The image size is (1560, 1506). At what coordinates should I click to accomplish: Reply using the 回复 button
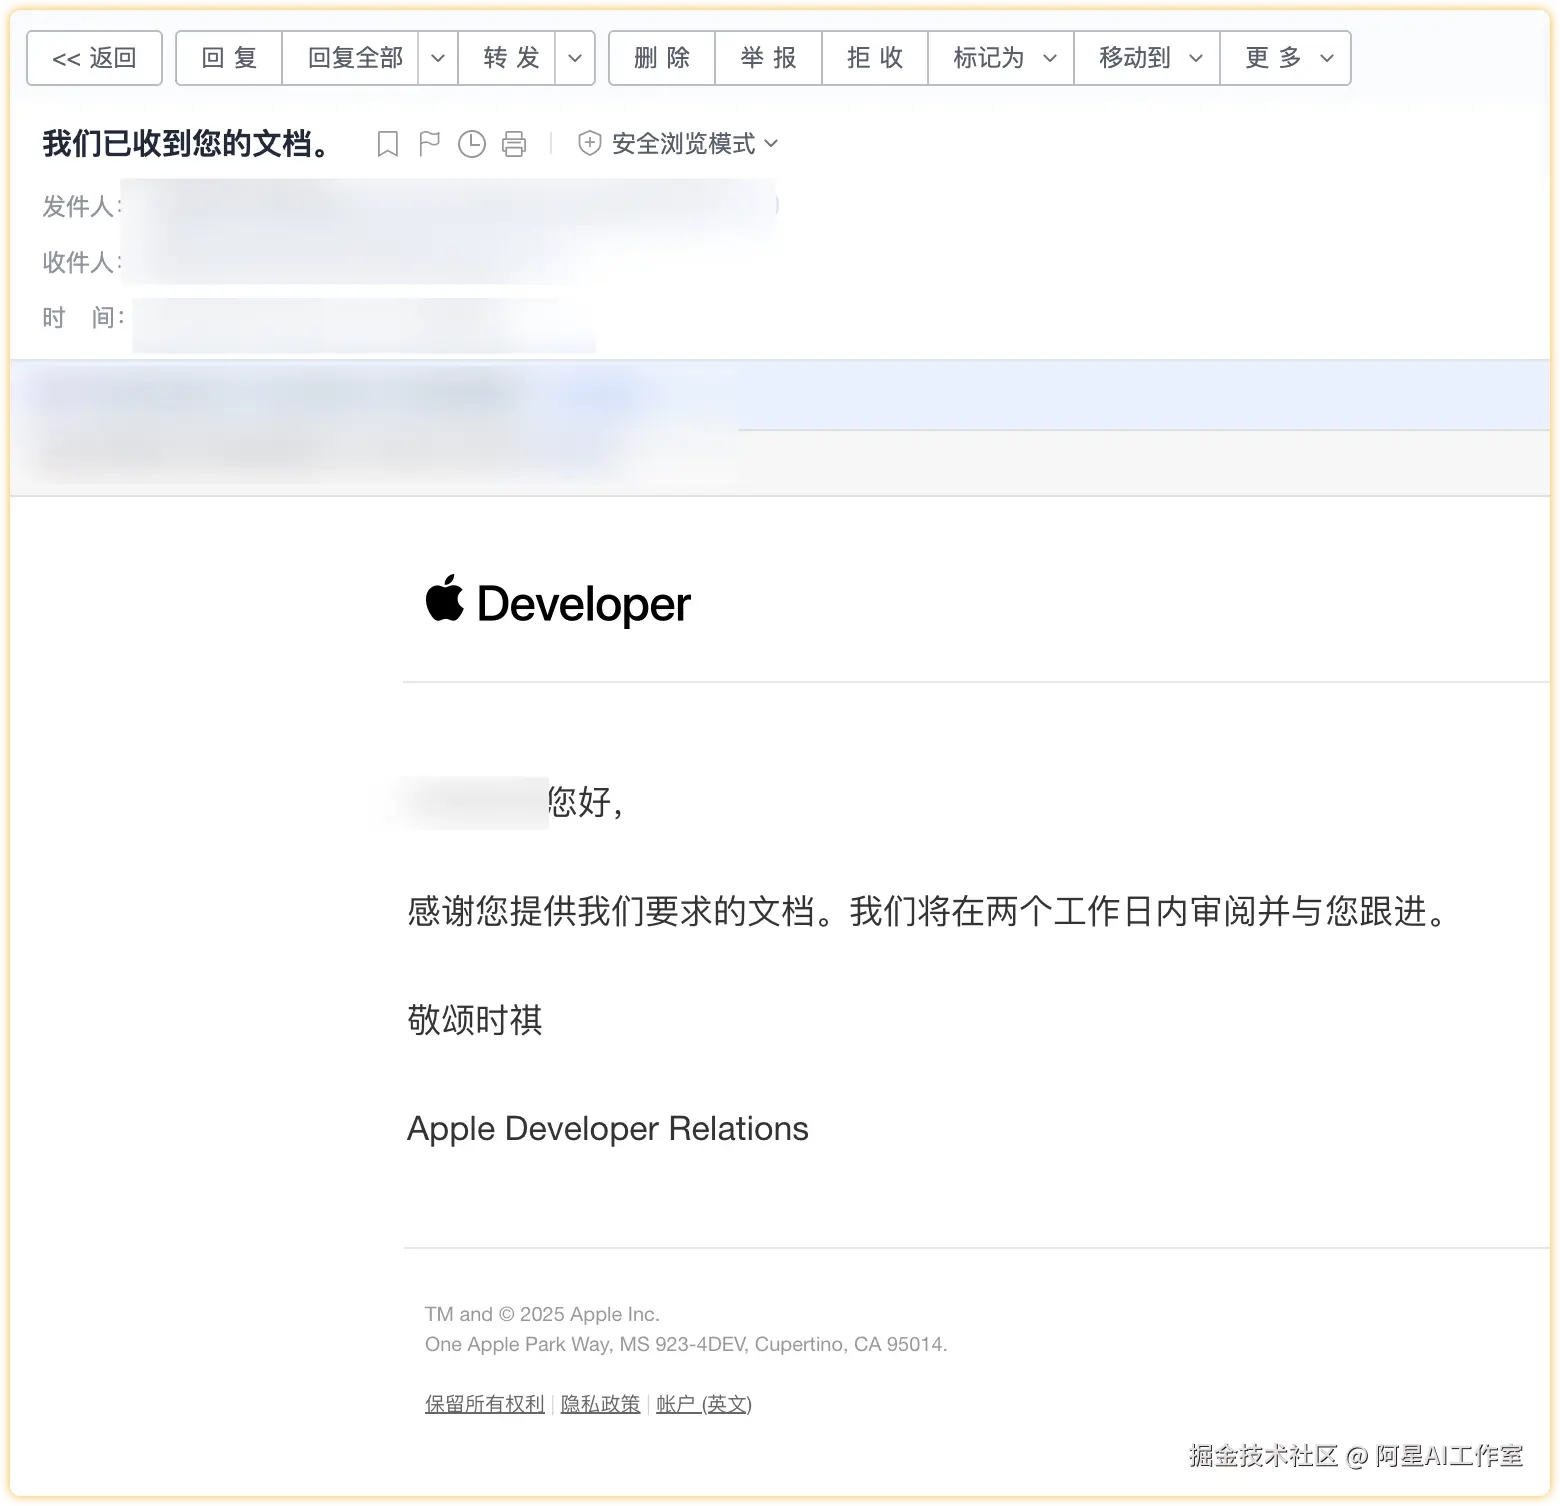tap(229, 58)
